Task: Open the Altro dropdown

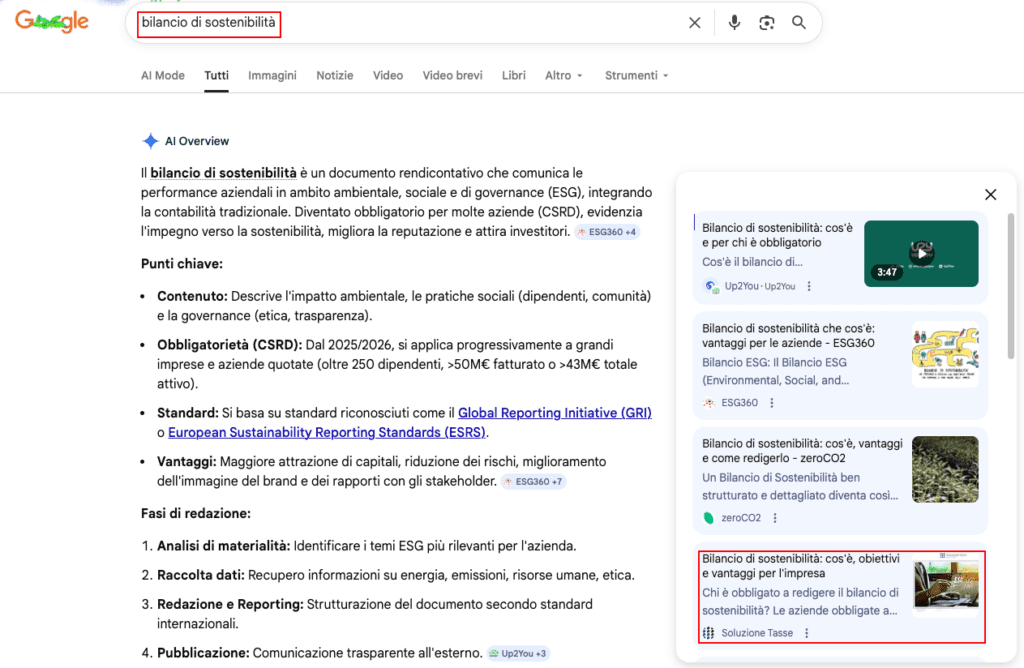Action: 563,75
